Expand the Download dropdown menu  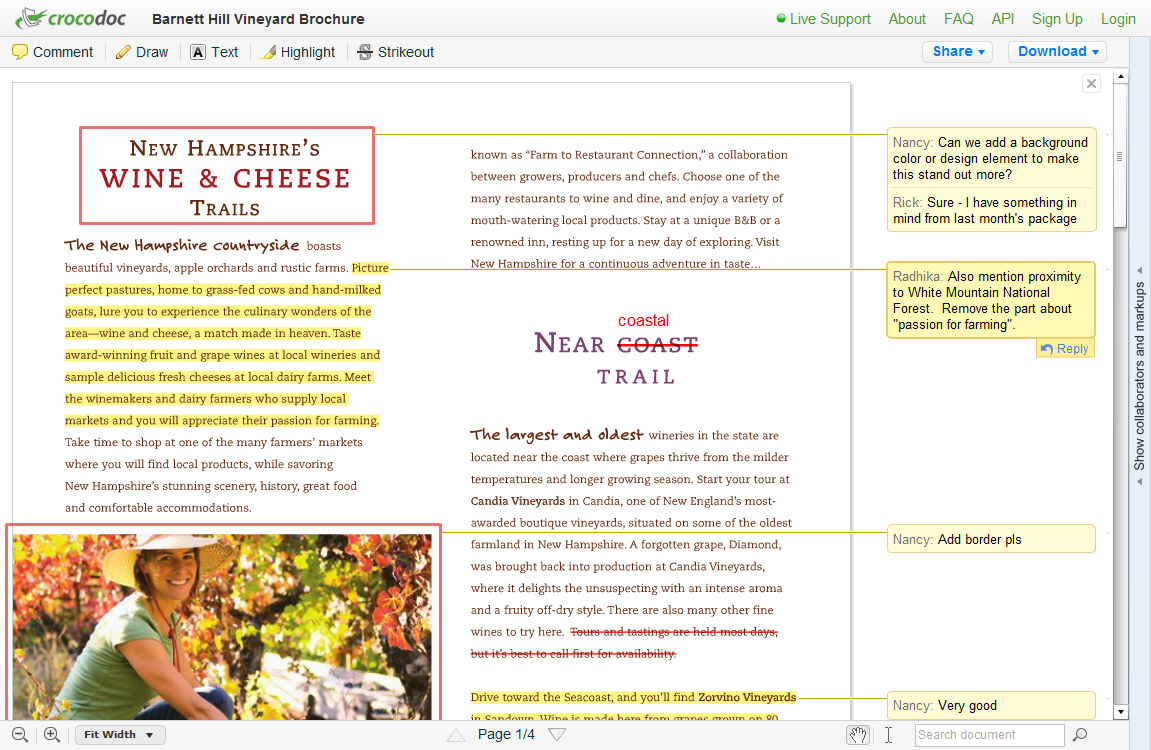click(x=1058, y=51)
